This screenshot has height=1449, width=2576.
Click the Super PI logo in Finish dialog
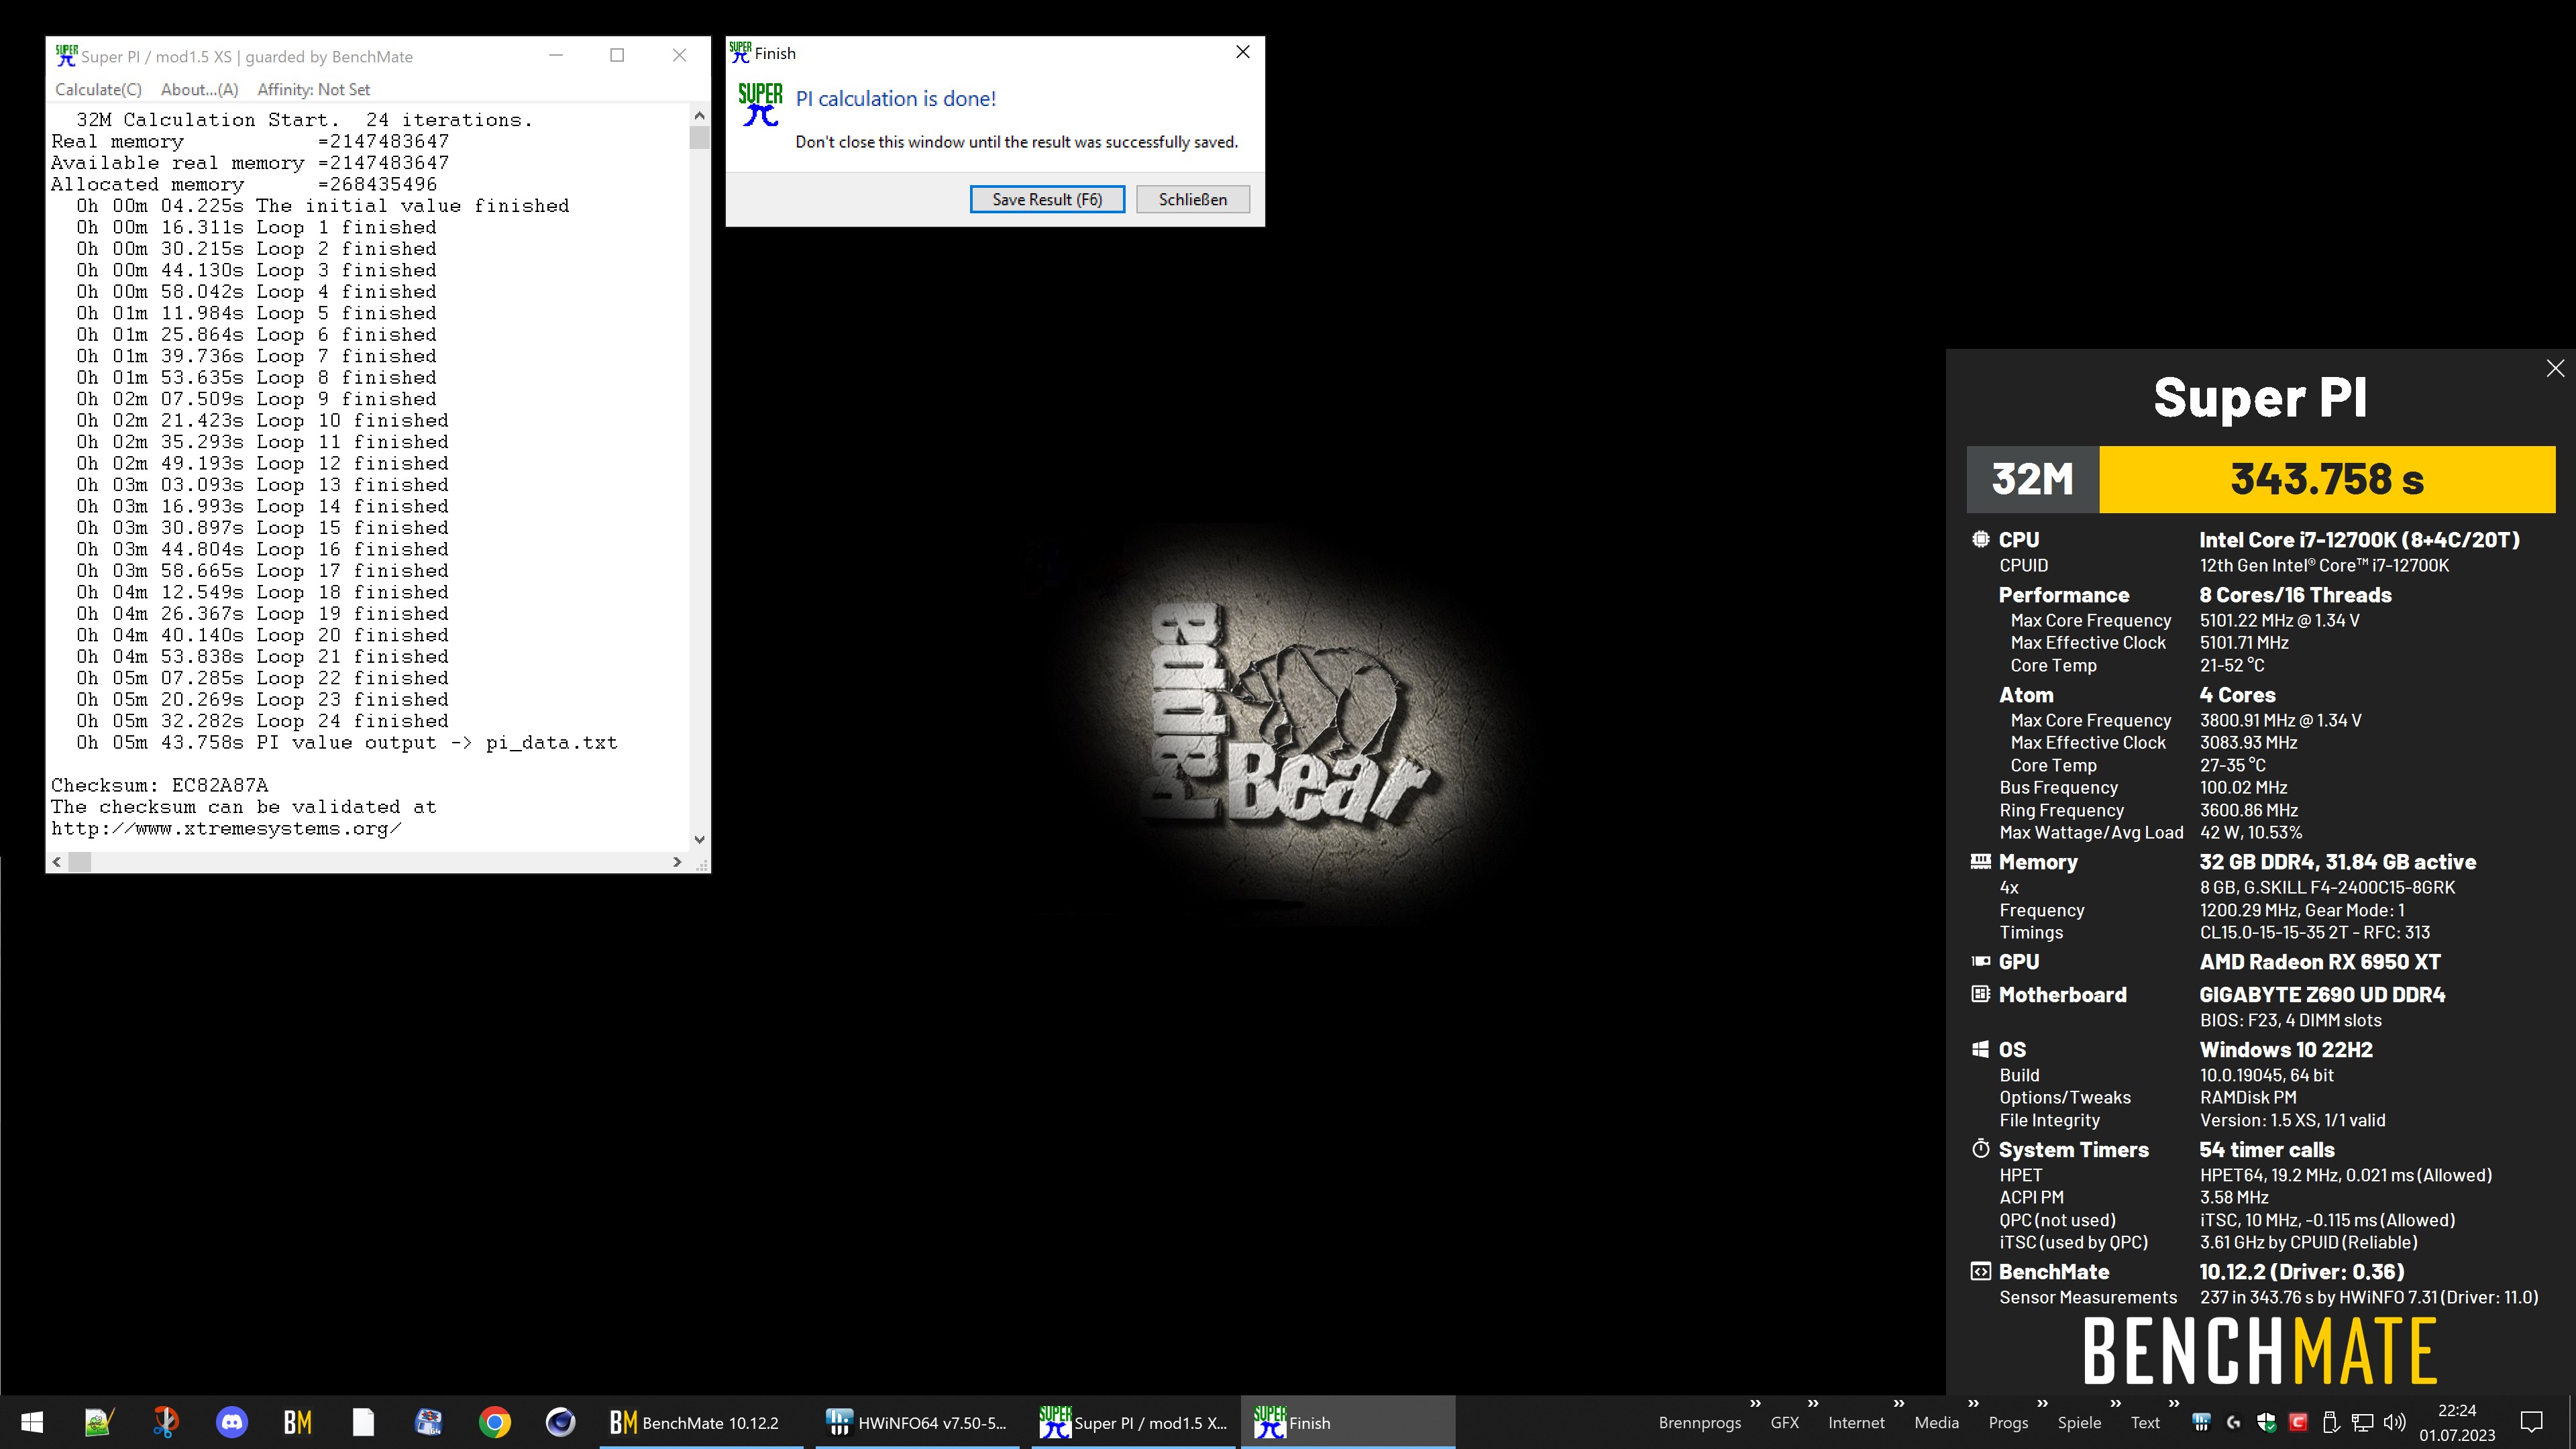pos(760,104)
